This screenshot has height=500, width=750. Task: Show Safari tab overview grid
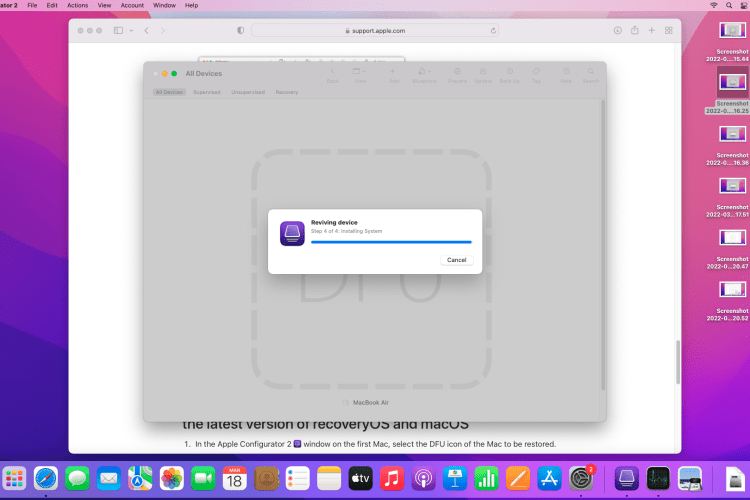click(x=669, y=30)
